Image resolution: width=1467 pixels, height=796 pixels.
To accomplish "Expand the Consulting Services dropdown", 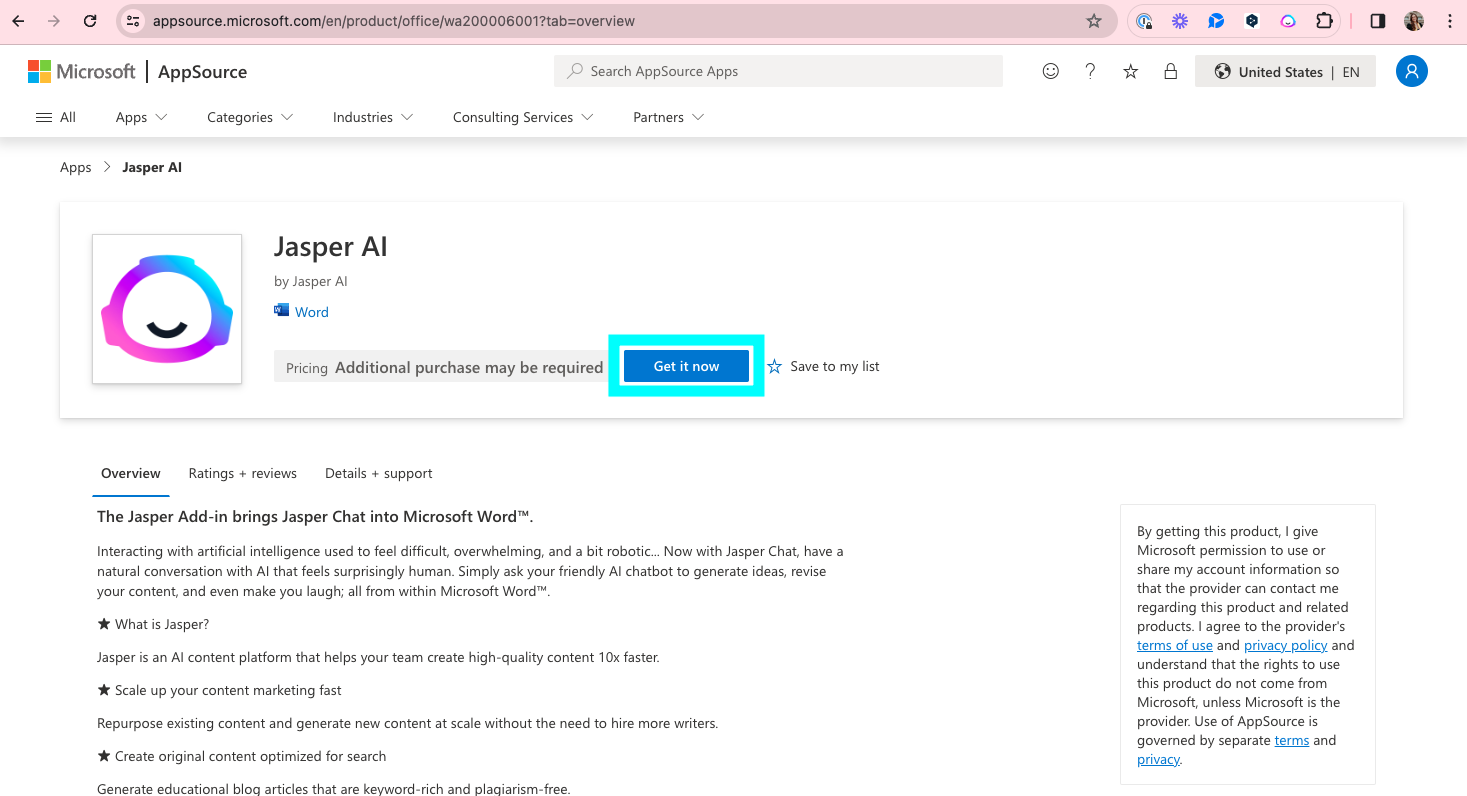I will pyautogui.click(x=523, y=117).
